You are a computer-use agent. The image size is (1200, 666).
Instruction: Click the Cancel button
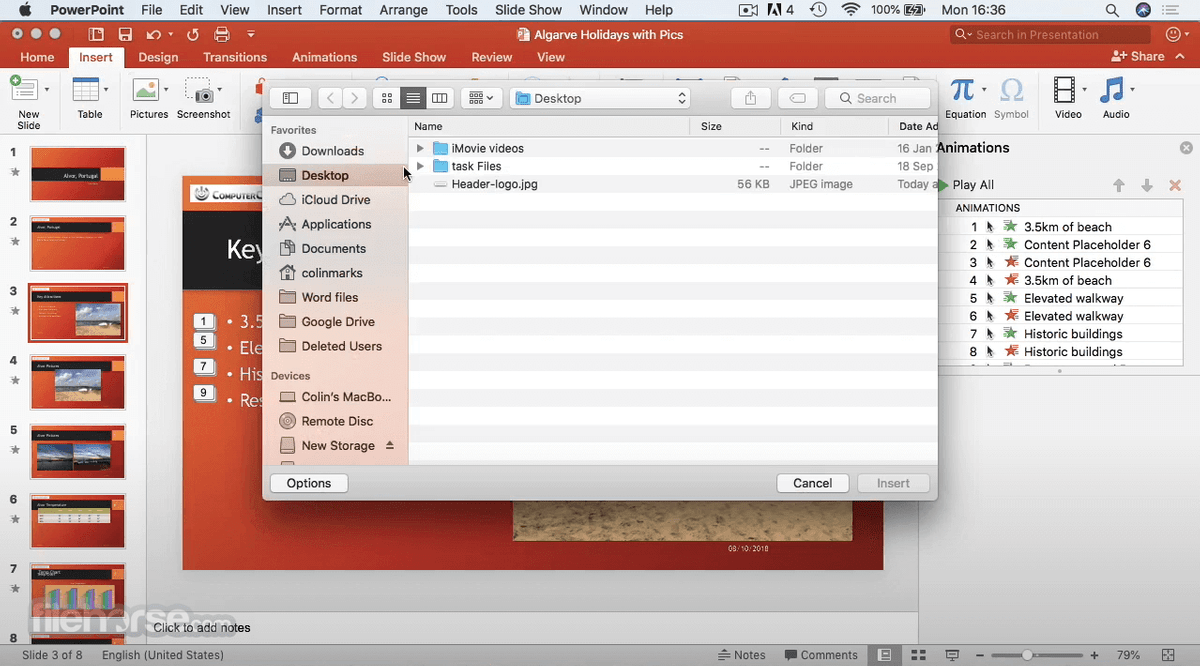[x=813, y=483]
